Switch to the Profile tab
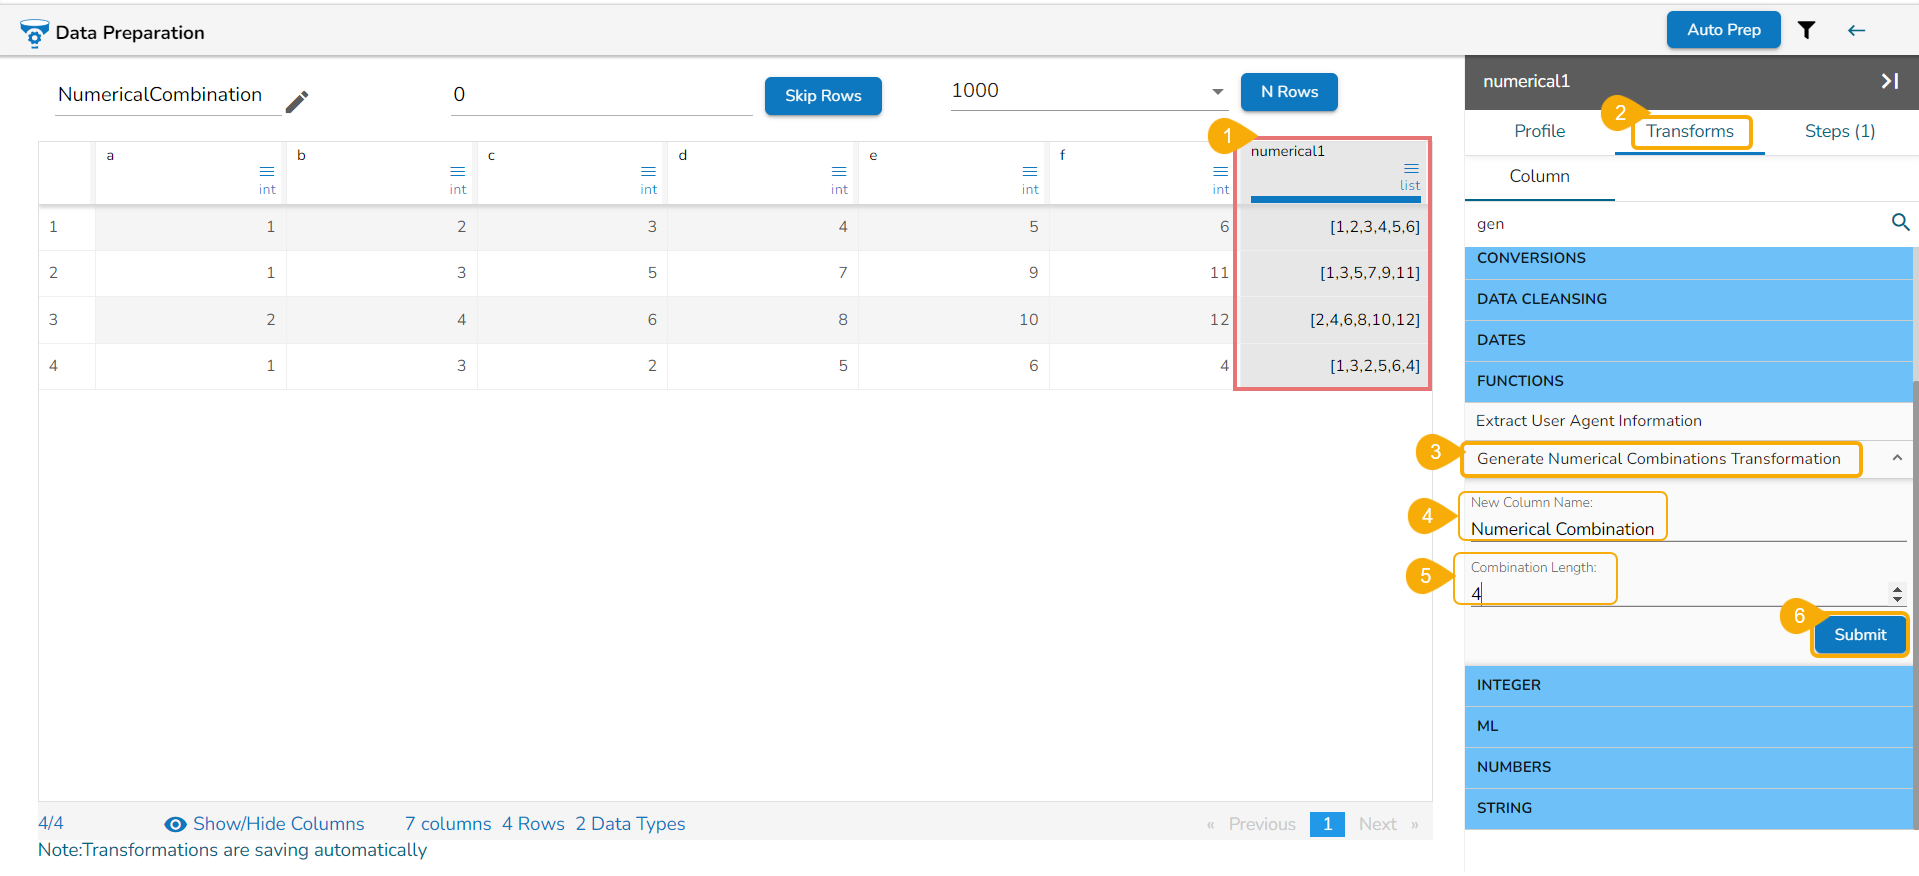This screenshot has width=1919, height=876. click(1539, 131)
